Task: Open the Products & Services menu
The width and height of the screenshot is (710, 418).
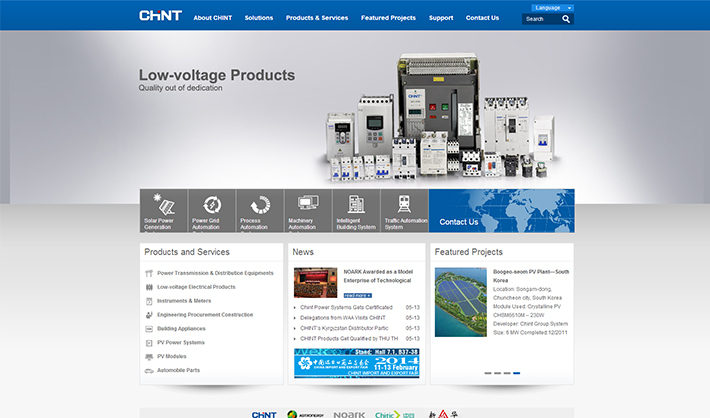Action: (x=317, y=18)
